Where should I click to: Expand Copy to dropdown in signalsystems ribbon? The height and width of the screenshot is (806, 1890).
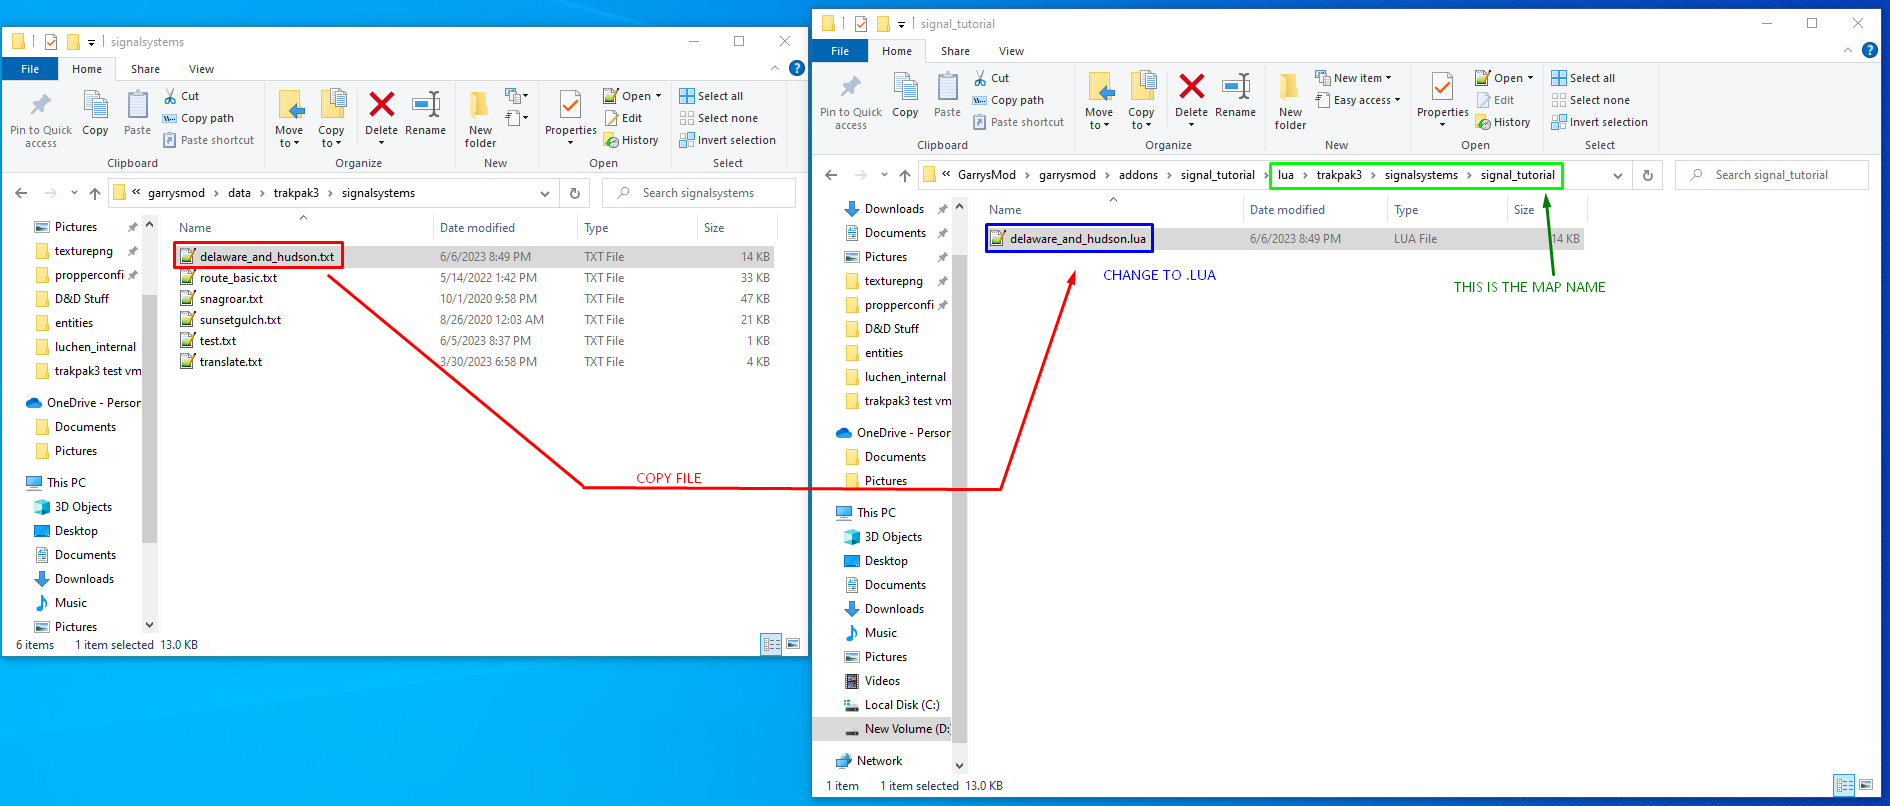331,137
